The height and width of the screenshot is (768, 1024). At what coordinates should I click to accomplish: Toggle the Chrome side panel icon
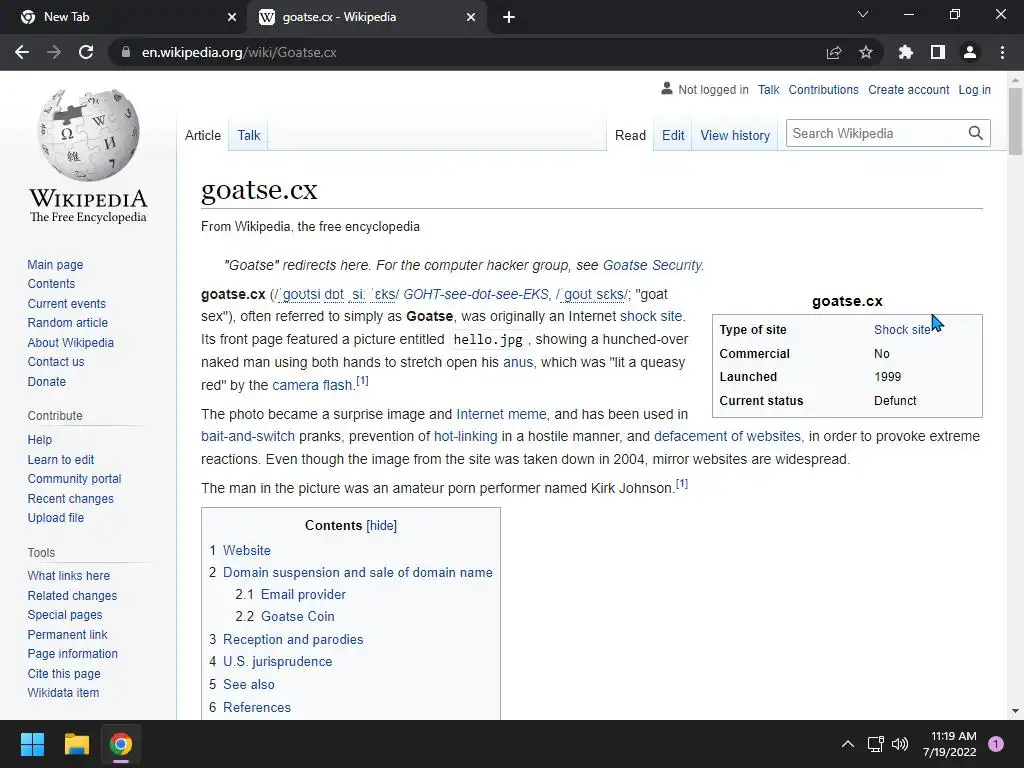938,52
